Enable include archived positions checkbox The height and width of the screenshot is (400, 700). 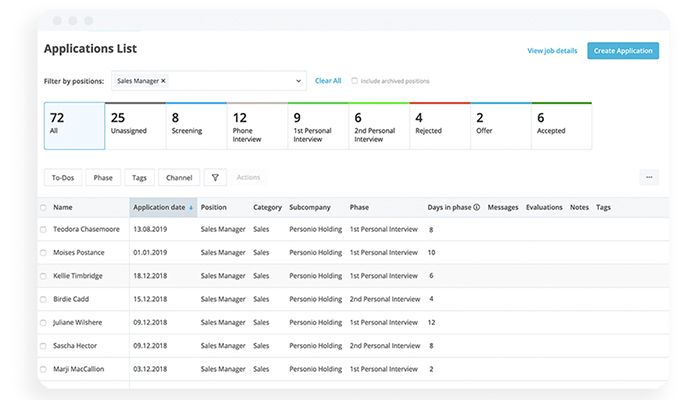click(354, 81)
